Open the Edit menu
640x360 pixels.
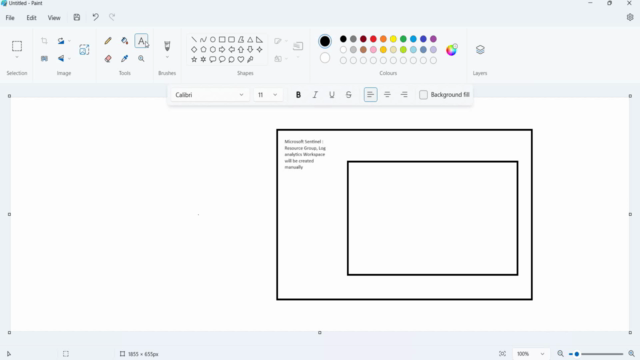31,18
